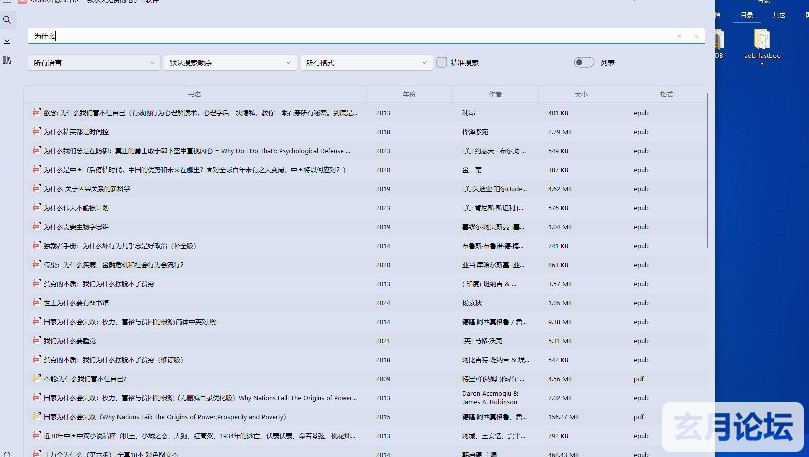This screenshot has height=457, width=809.
Task: Select the underlined tab in the desktop window
Action: 747,15
